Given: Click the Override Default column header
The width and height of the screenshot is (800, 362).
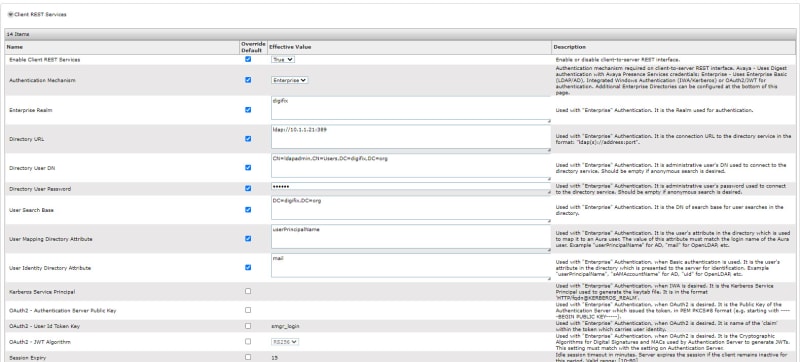Looking at the screenshot, I should (x=254, y=47).
